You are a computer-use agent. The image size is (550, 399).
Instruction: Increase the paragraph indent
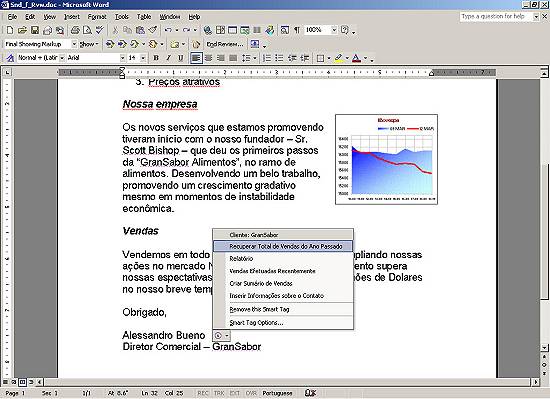click(305, 58)
